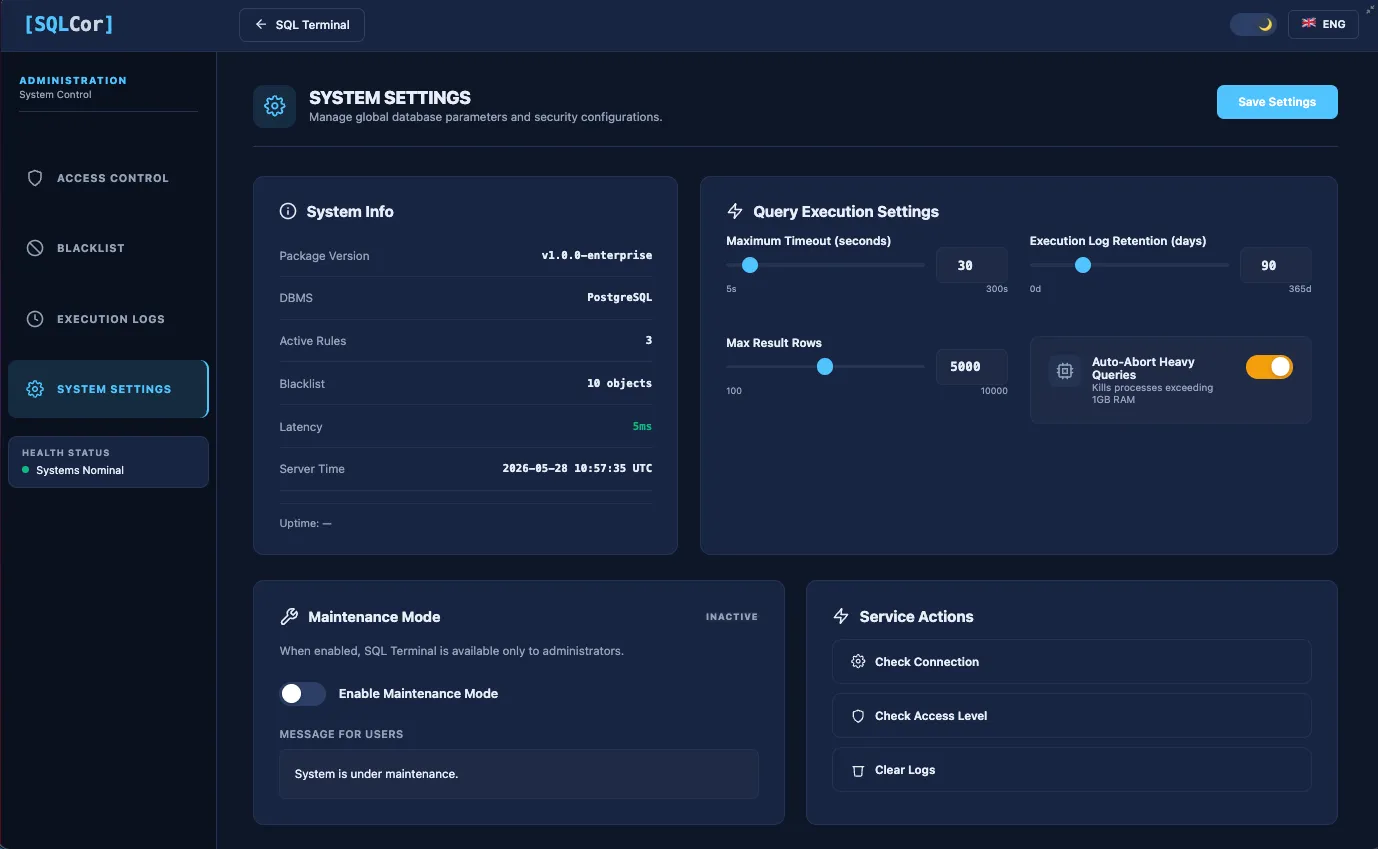This screenshot has width=1378, height=849.
Task: Click the shield icon in Check Access Level row
Action: point(858,716)
